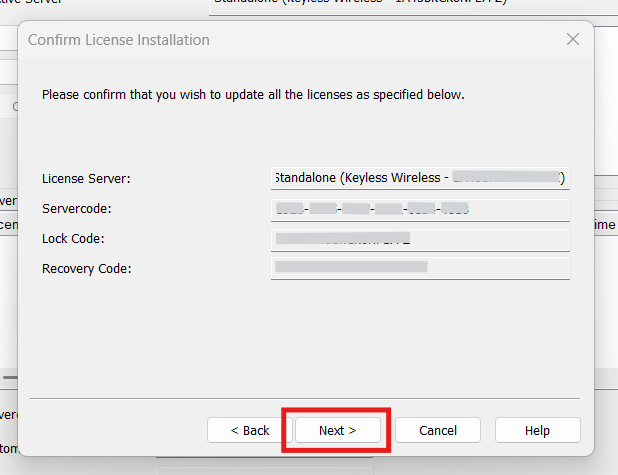Click the "License Server:" label
Image resolution: width=618 pixels, height=475 pixels.
(86, 178)
